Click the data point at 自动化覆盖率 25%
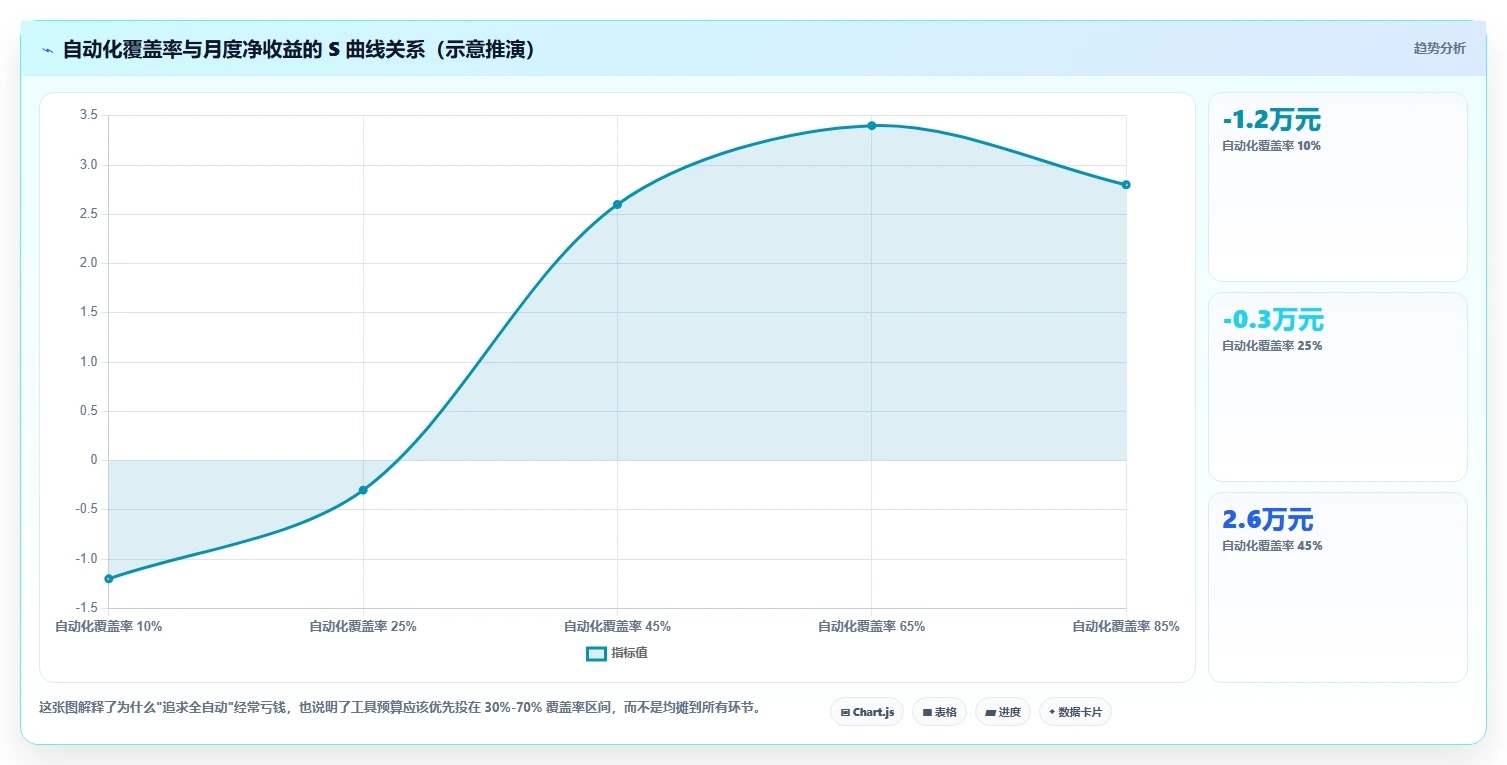 click(363, 490)
